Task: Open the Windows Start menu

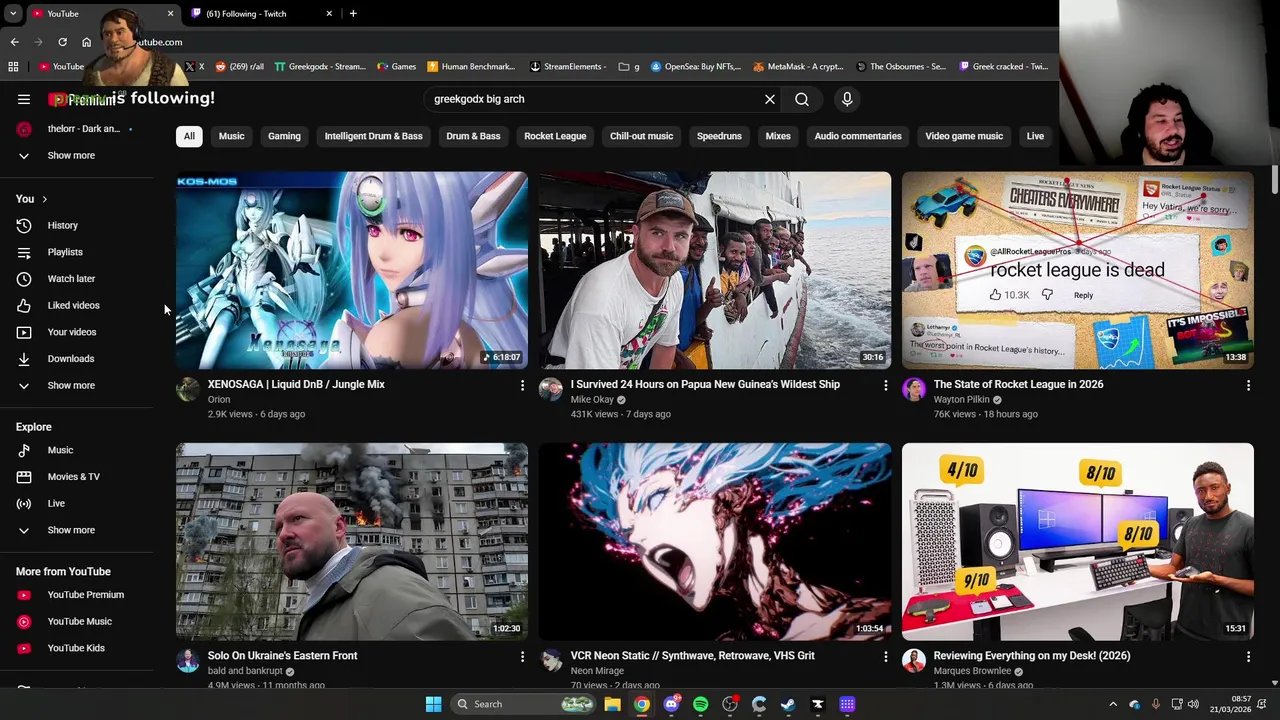Action: (433, 704)
